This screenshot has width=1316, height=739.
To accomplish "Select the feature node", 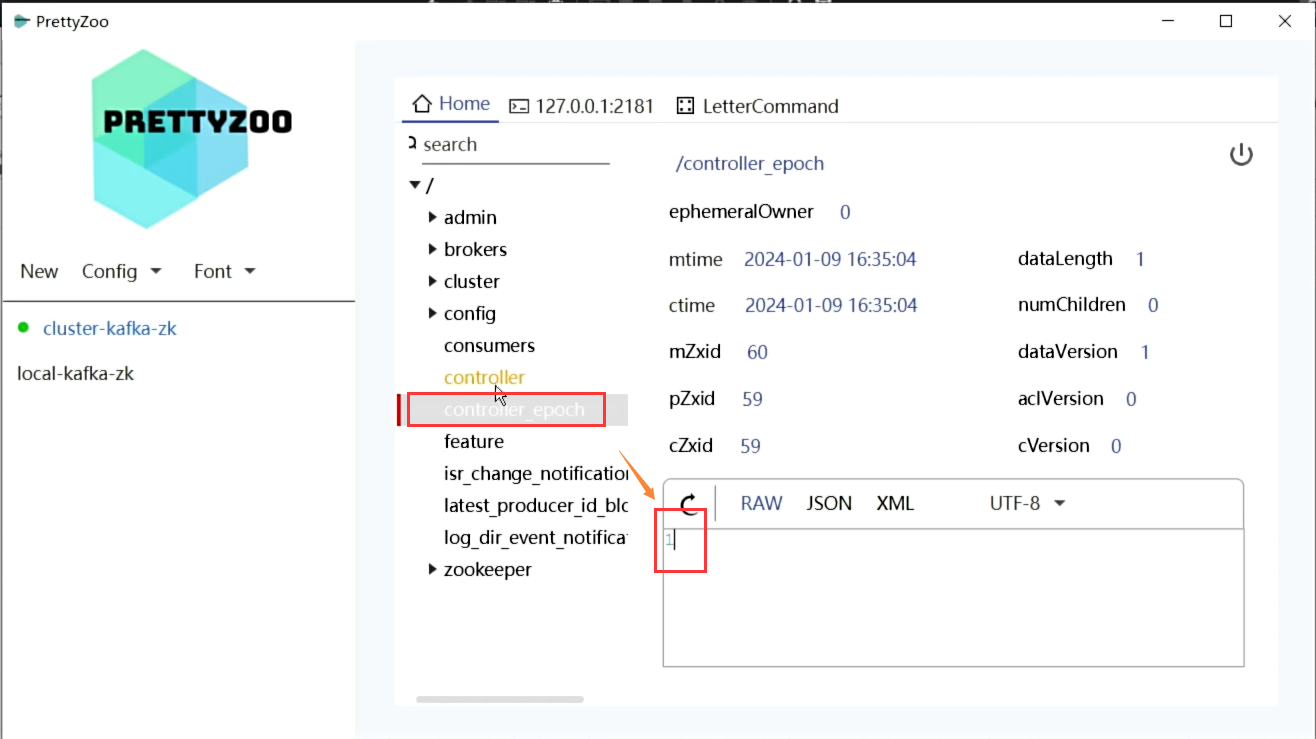I will (474, 441).
